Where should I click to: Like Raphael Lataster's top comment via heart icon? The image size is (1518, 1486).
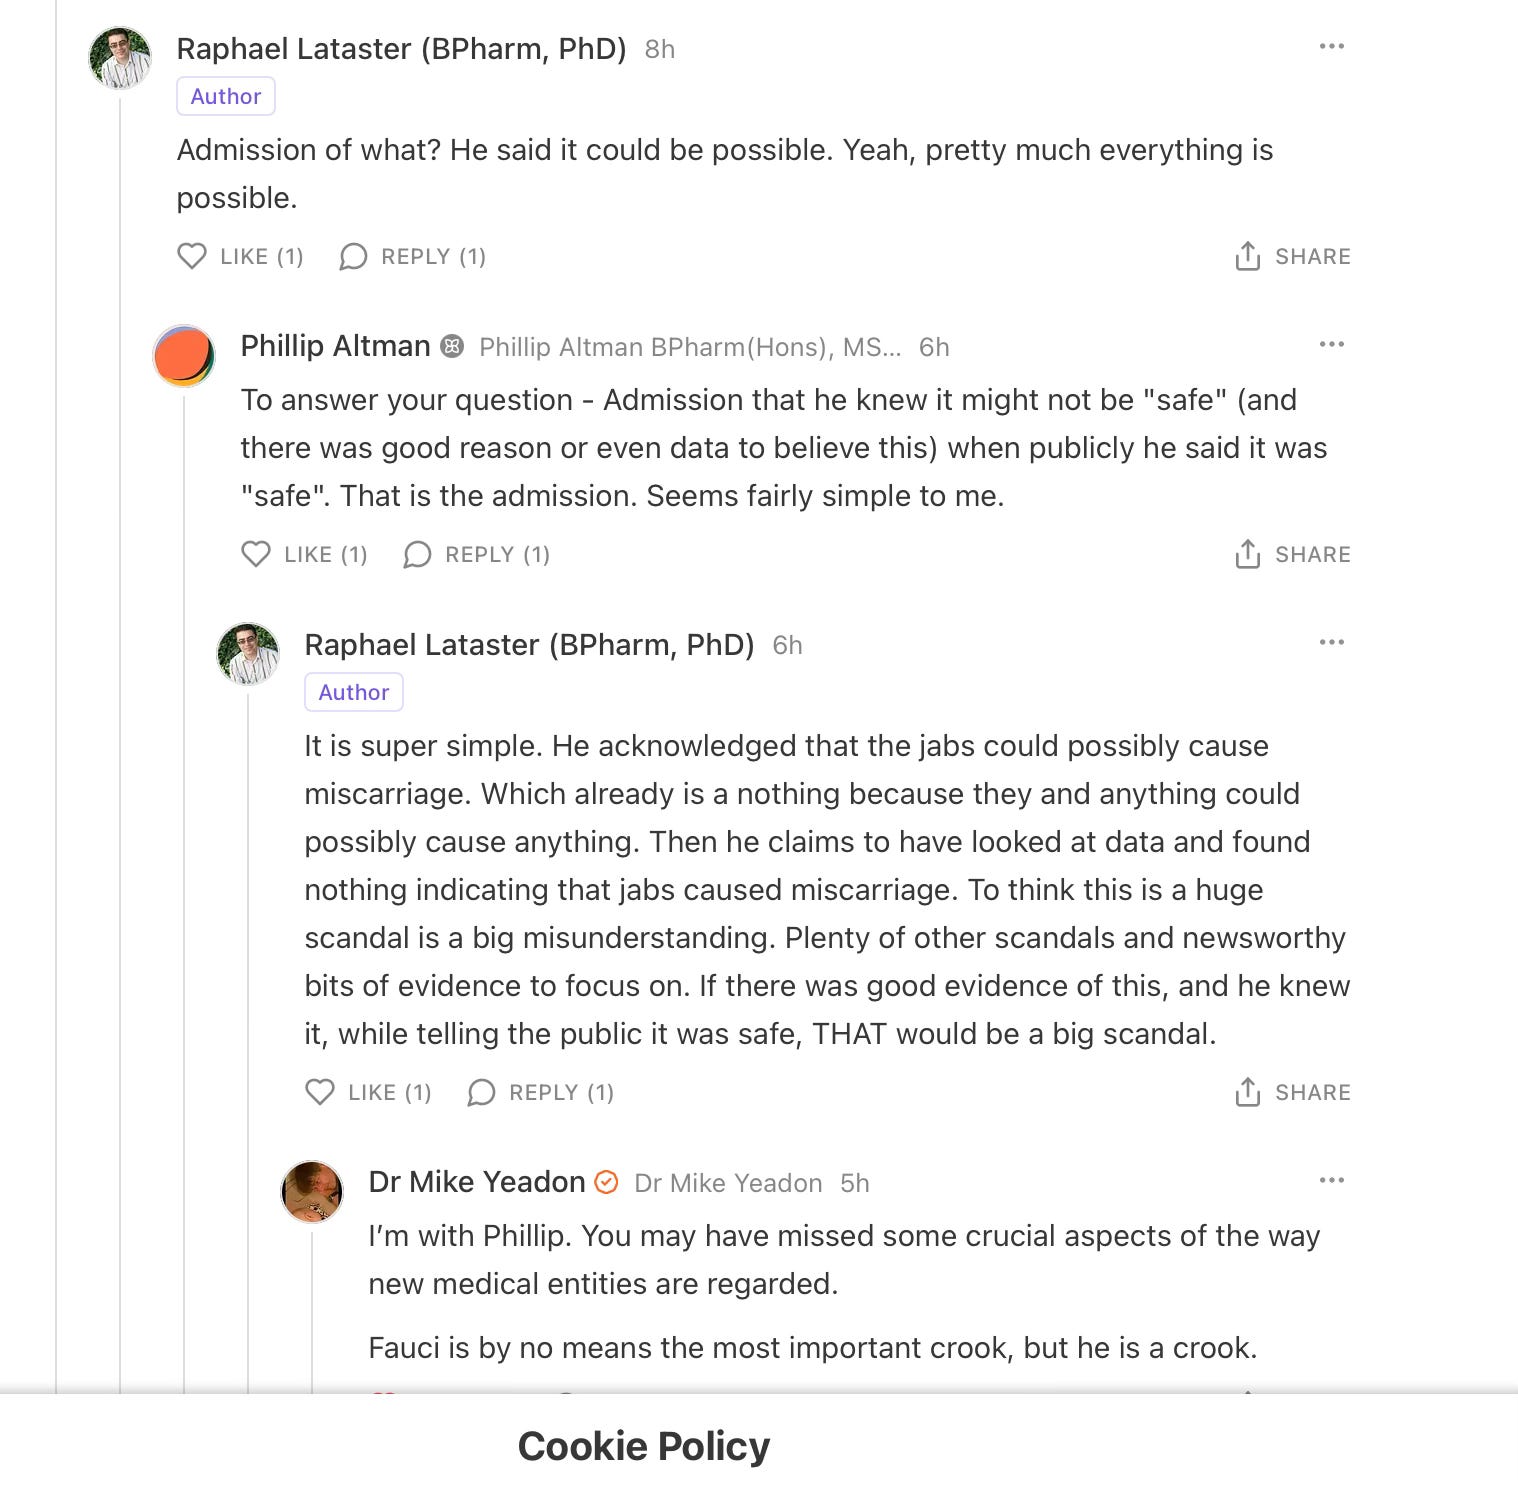[x=192, y=257]
